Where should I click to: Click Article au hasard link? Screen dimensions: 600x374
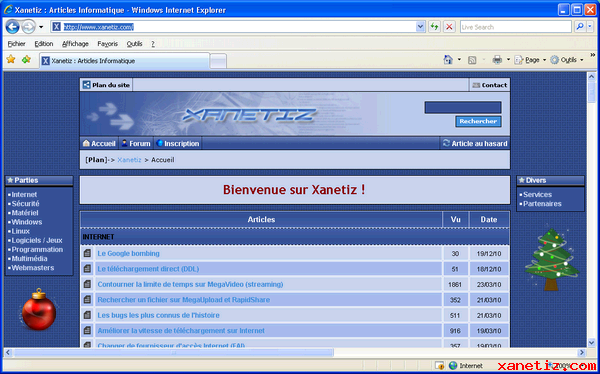click(475, 144)
